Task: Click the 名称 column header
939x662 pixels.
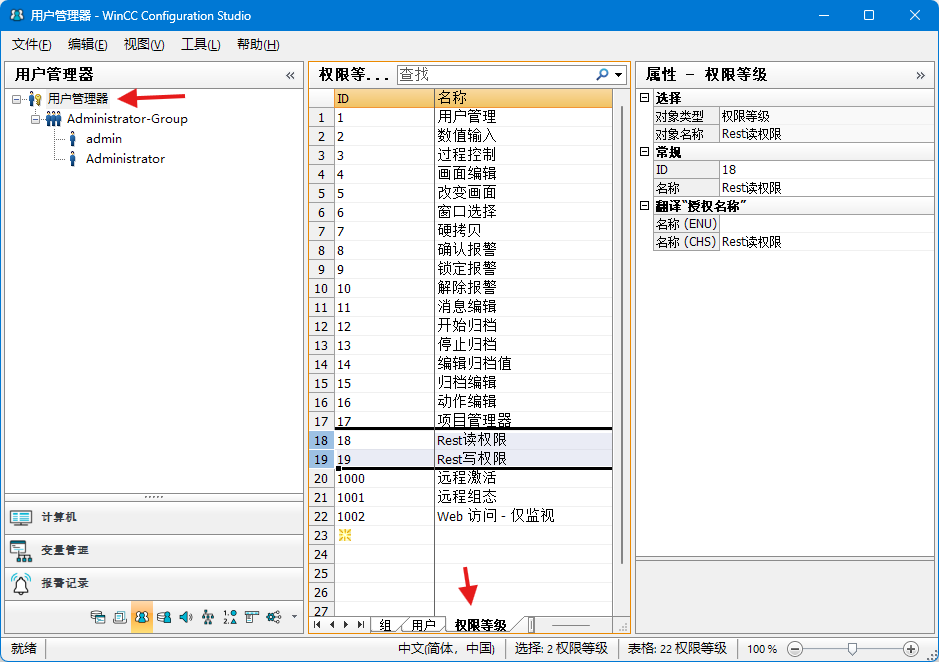Action: pos(523,98)
